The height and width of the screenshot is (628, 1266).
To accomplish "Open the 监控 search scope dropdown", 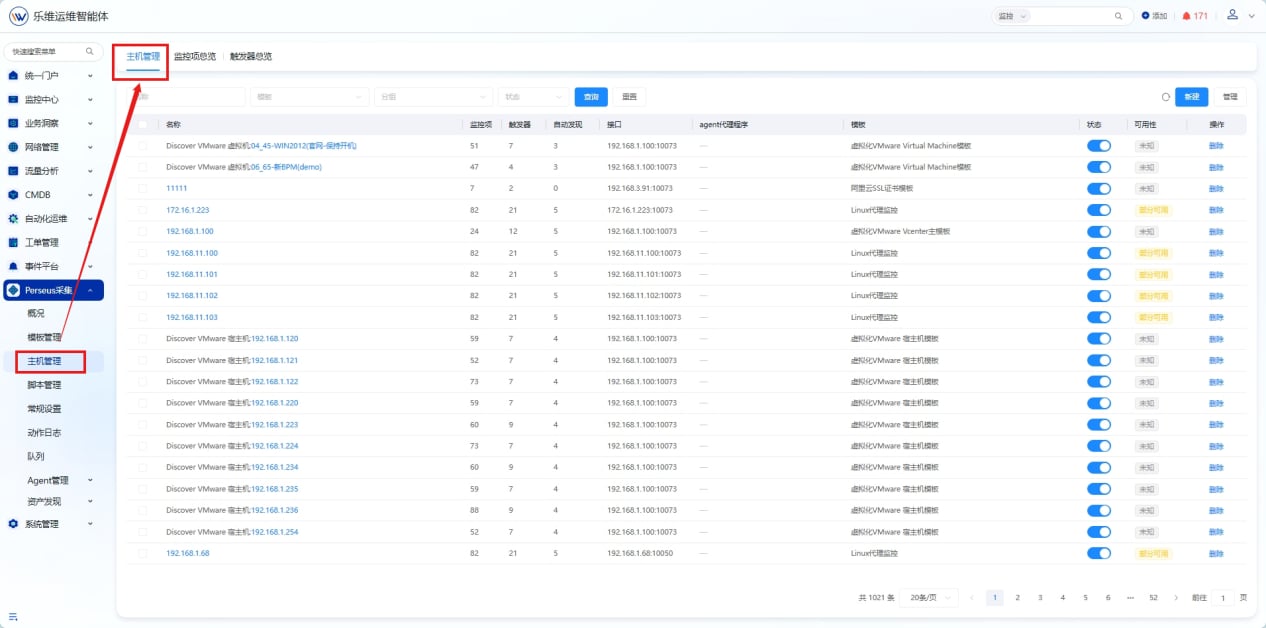I will [1012, 16].
